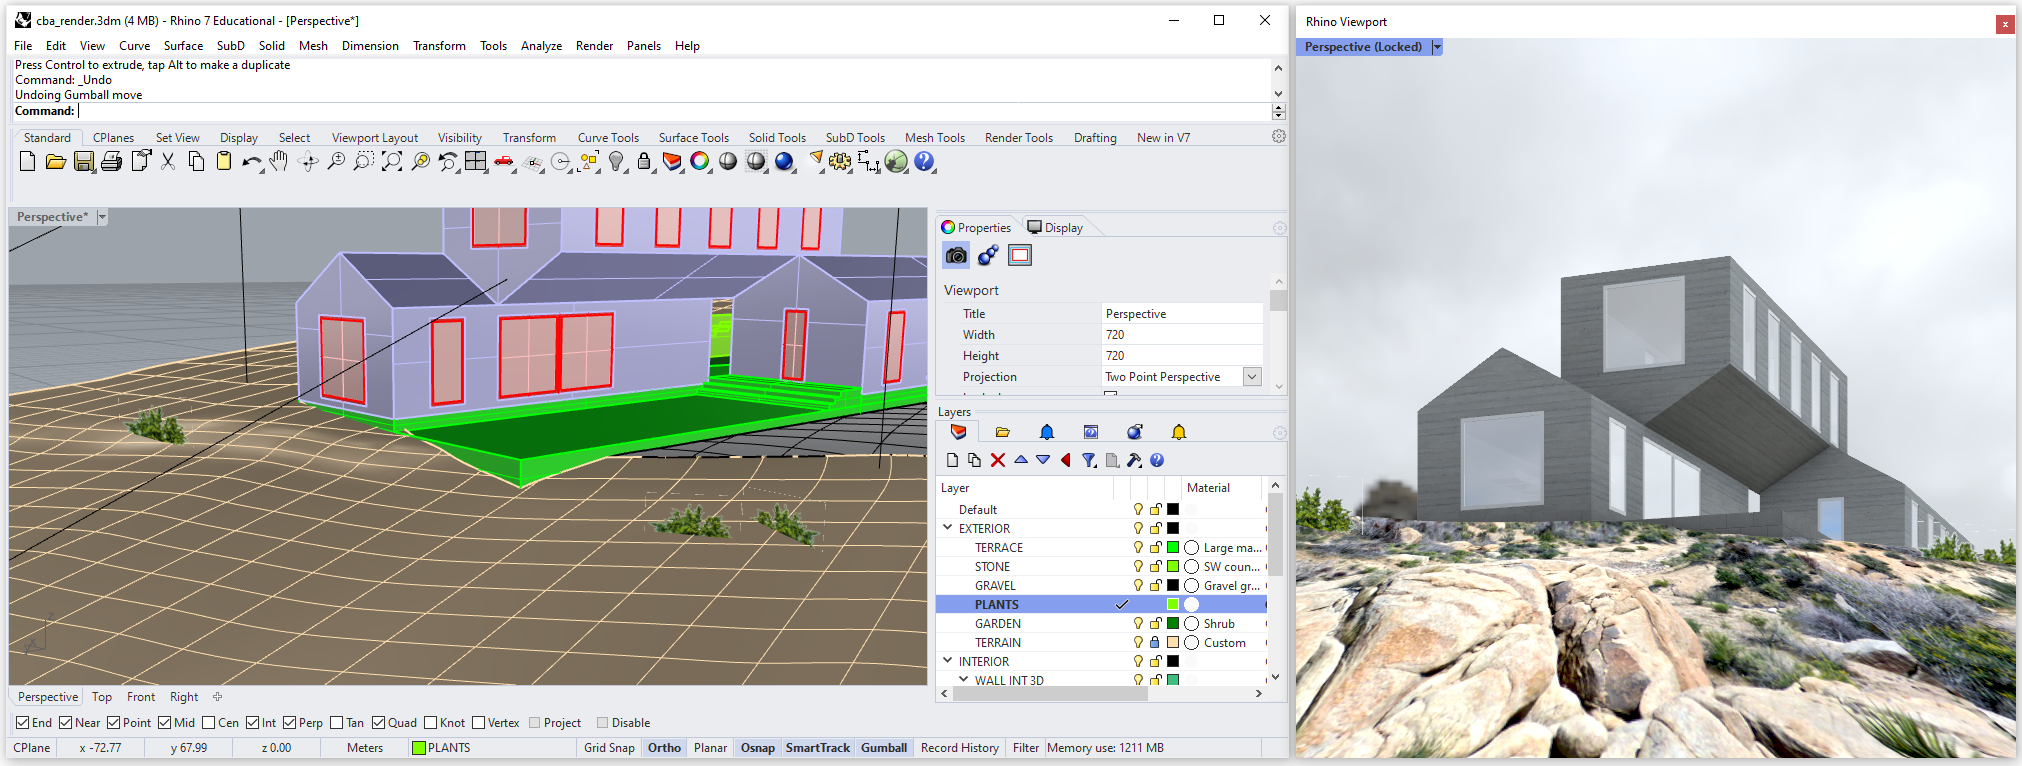Open the Perspective viewport title dropdown arrow
This screenshot has height=766, width=2022.
102,217
